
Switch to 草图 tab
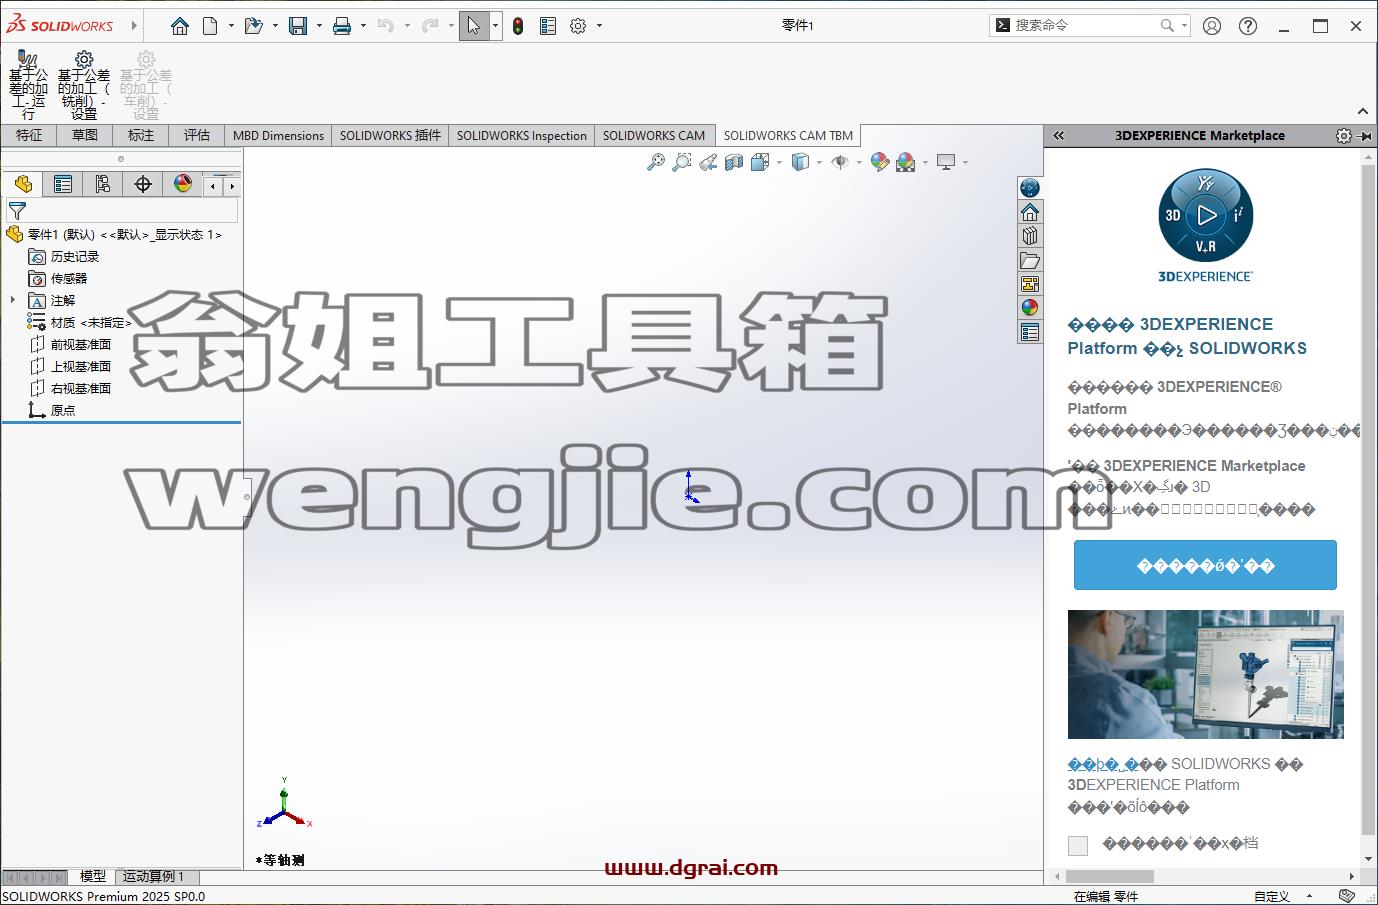point(85,135)
